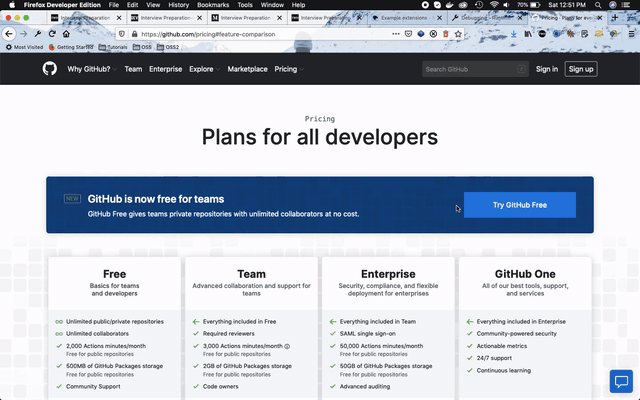Open the page actions three-dots menu
Screen dimensions: 640x400
click(396, 34)
